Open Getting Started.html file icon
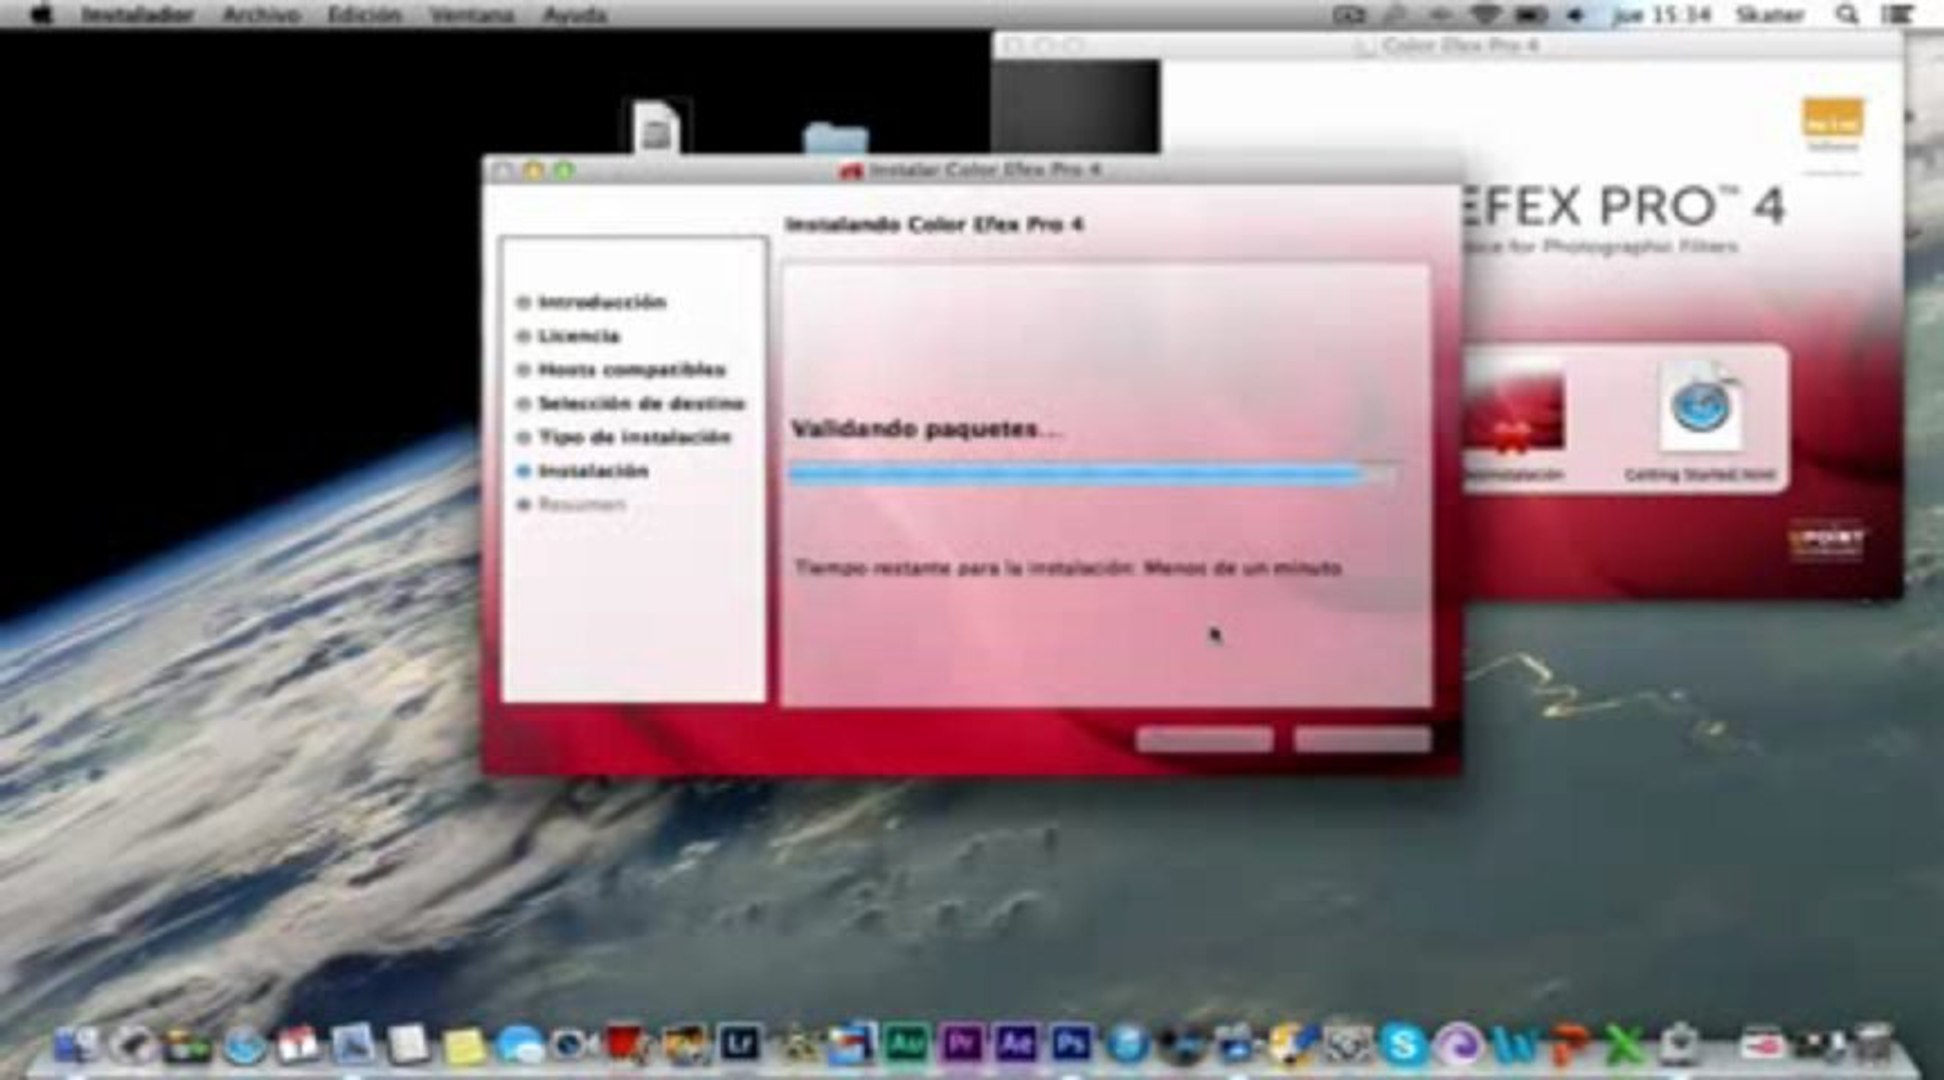Image resolution: width=1944 pixels, height=1080 pixels. pyautogui.click(x=1699, y=408)
